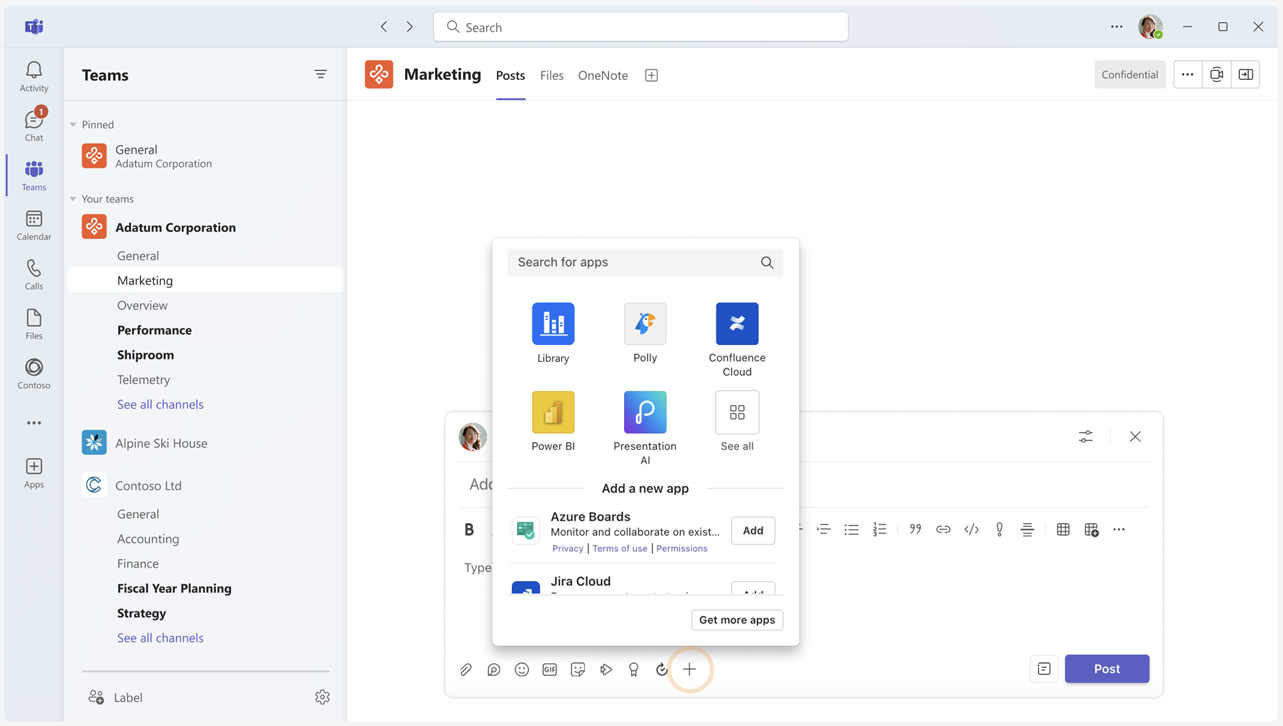The height and width of the screenshot is (726, 1283).
Task: Collapse the Pinned section
Action: [73, 125]
